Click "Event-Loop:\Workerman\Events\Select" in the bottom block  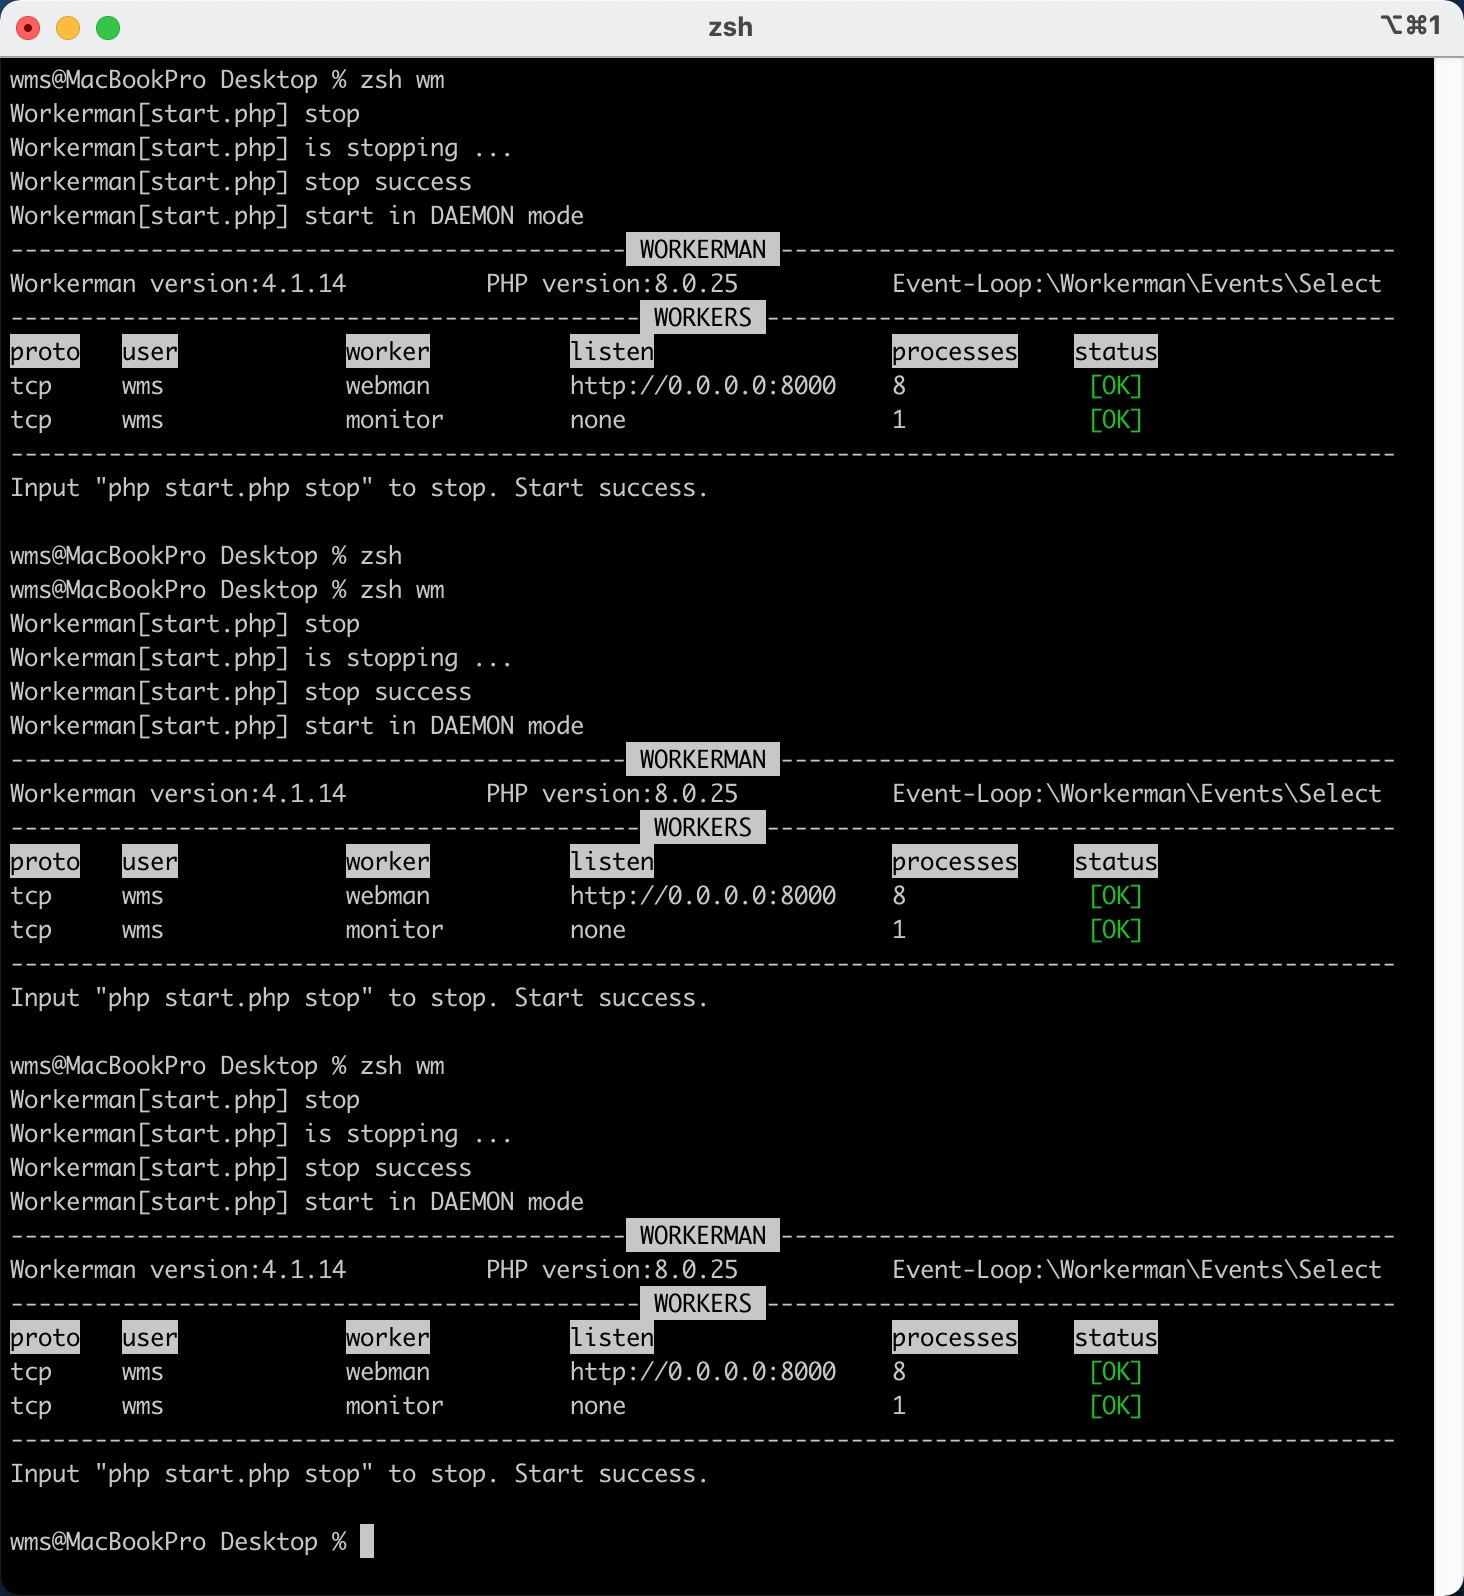1137,1270
